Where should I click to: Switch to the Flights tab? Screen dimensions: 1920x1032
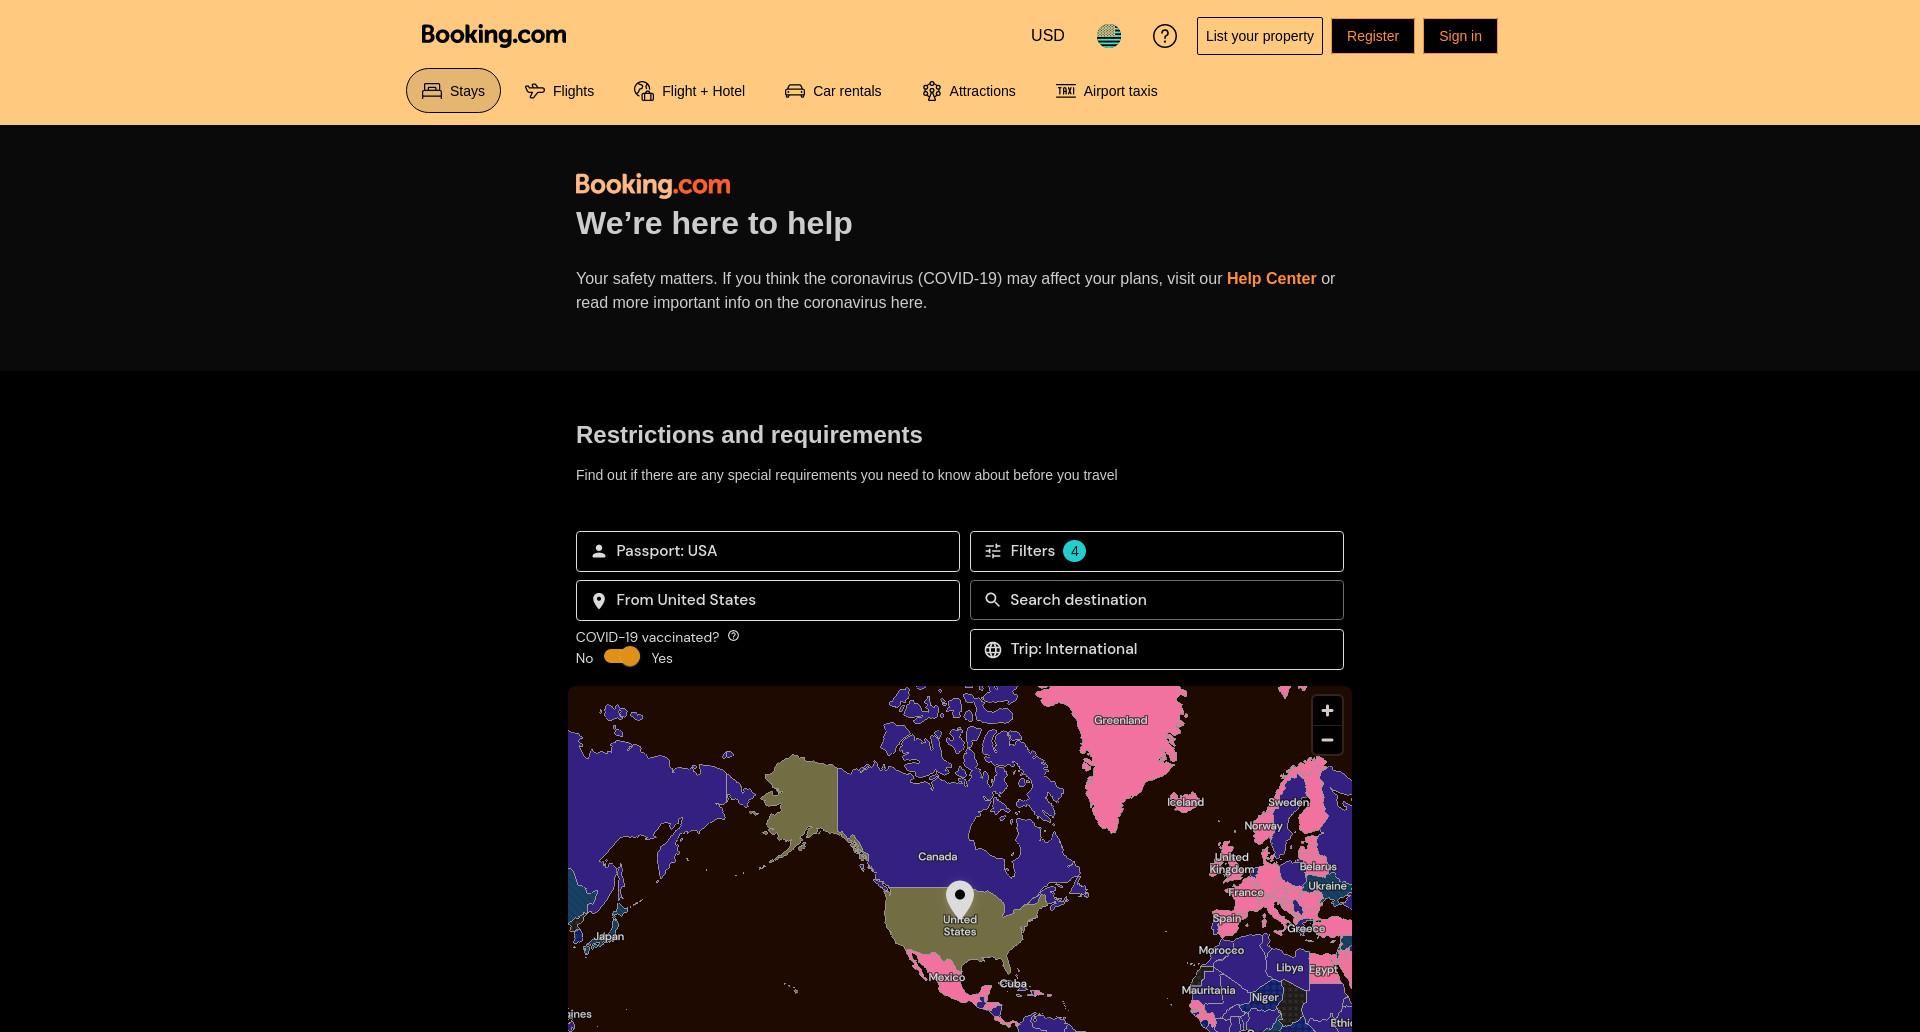point(559,91)
